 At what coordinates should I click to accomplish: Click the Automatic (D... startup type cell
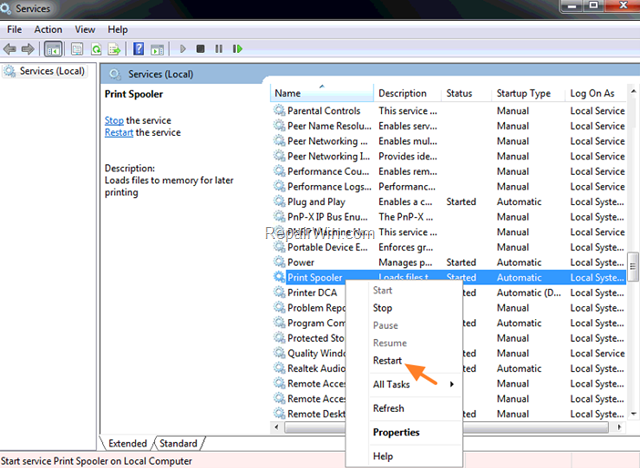coord(529,293)
